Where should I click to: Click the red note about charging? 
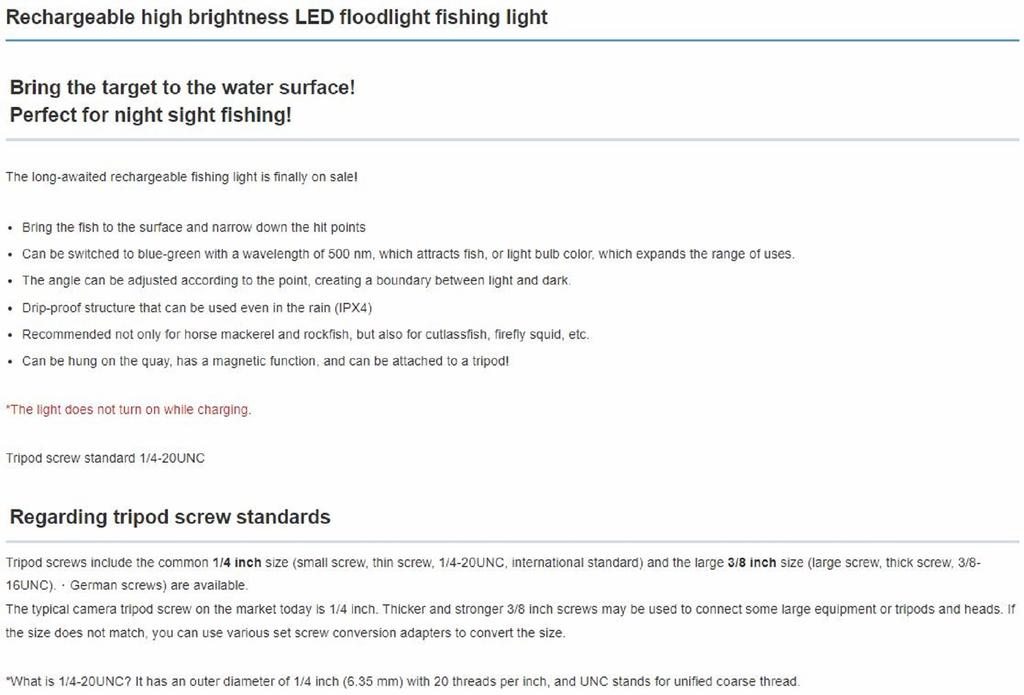coord(128,410)
